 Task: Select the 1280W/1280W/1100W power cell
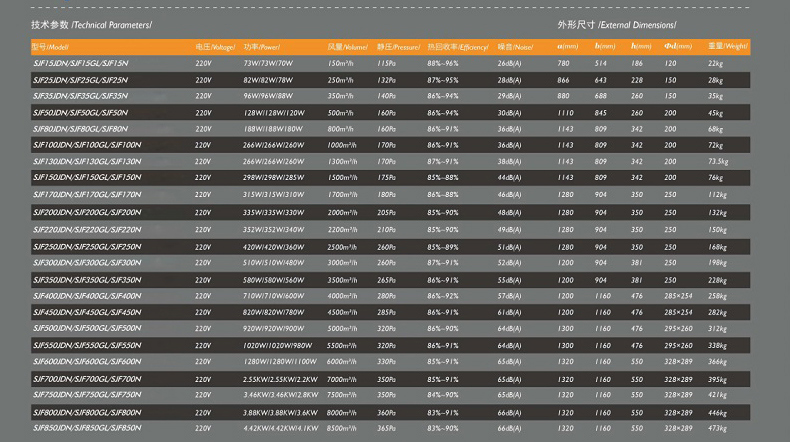tap(273, 362)
